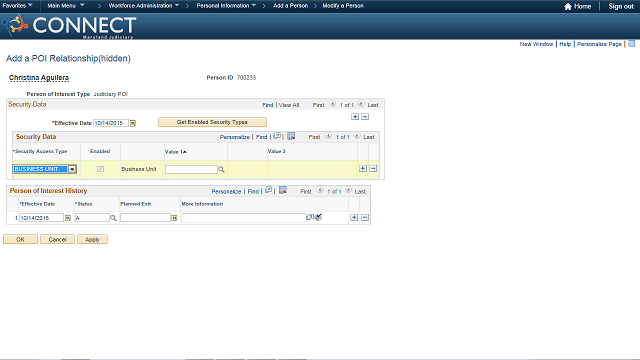Click View All in Security Data header
The width and height of the screenshot is (640, 360).
tap(289, 105)
